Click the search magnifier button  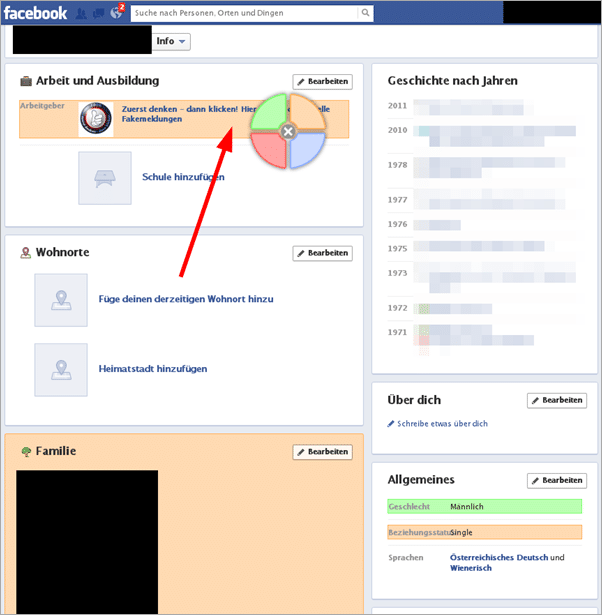click(365, 13)
